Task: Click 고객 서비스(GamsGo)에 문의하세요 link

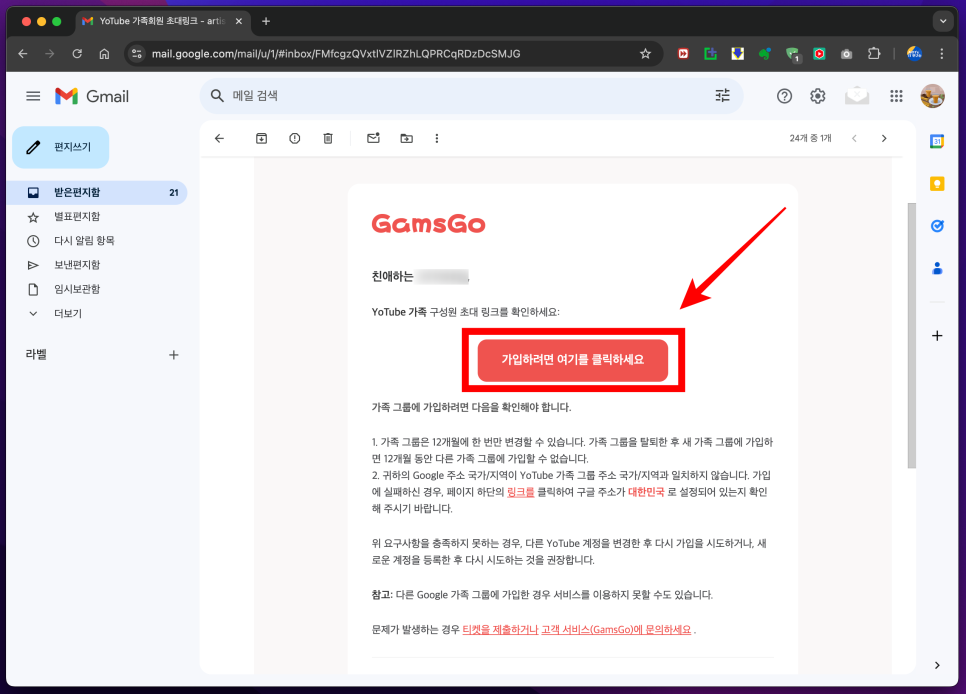Action: [616, 629]
